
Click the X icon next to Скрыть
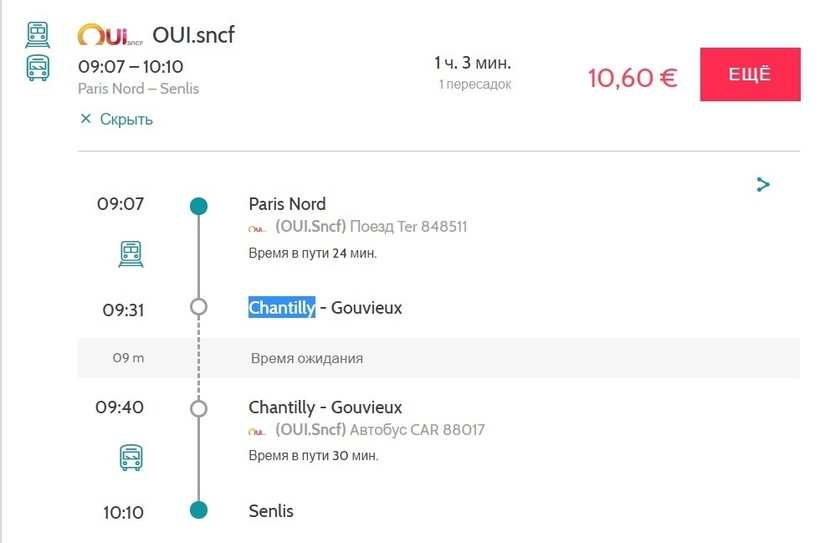pos(86,119)
